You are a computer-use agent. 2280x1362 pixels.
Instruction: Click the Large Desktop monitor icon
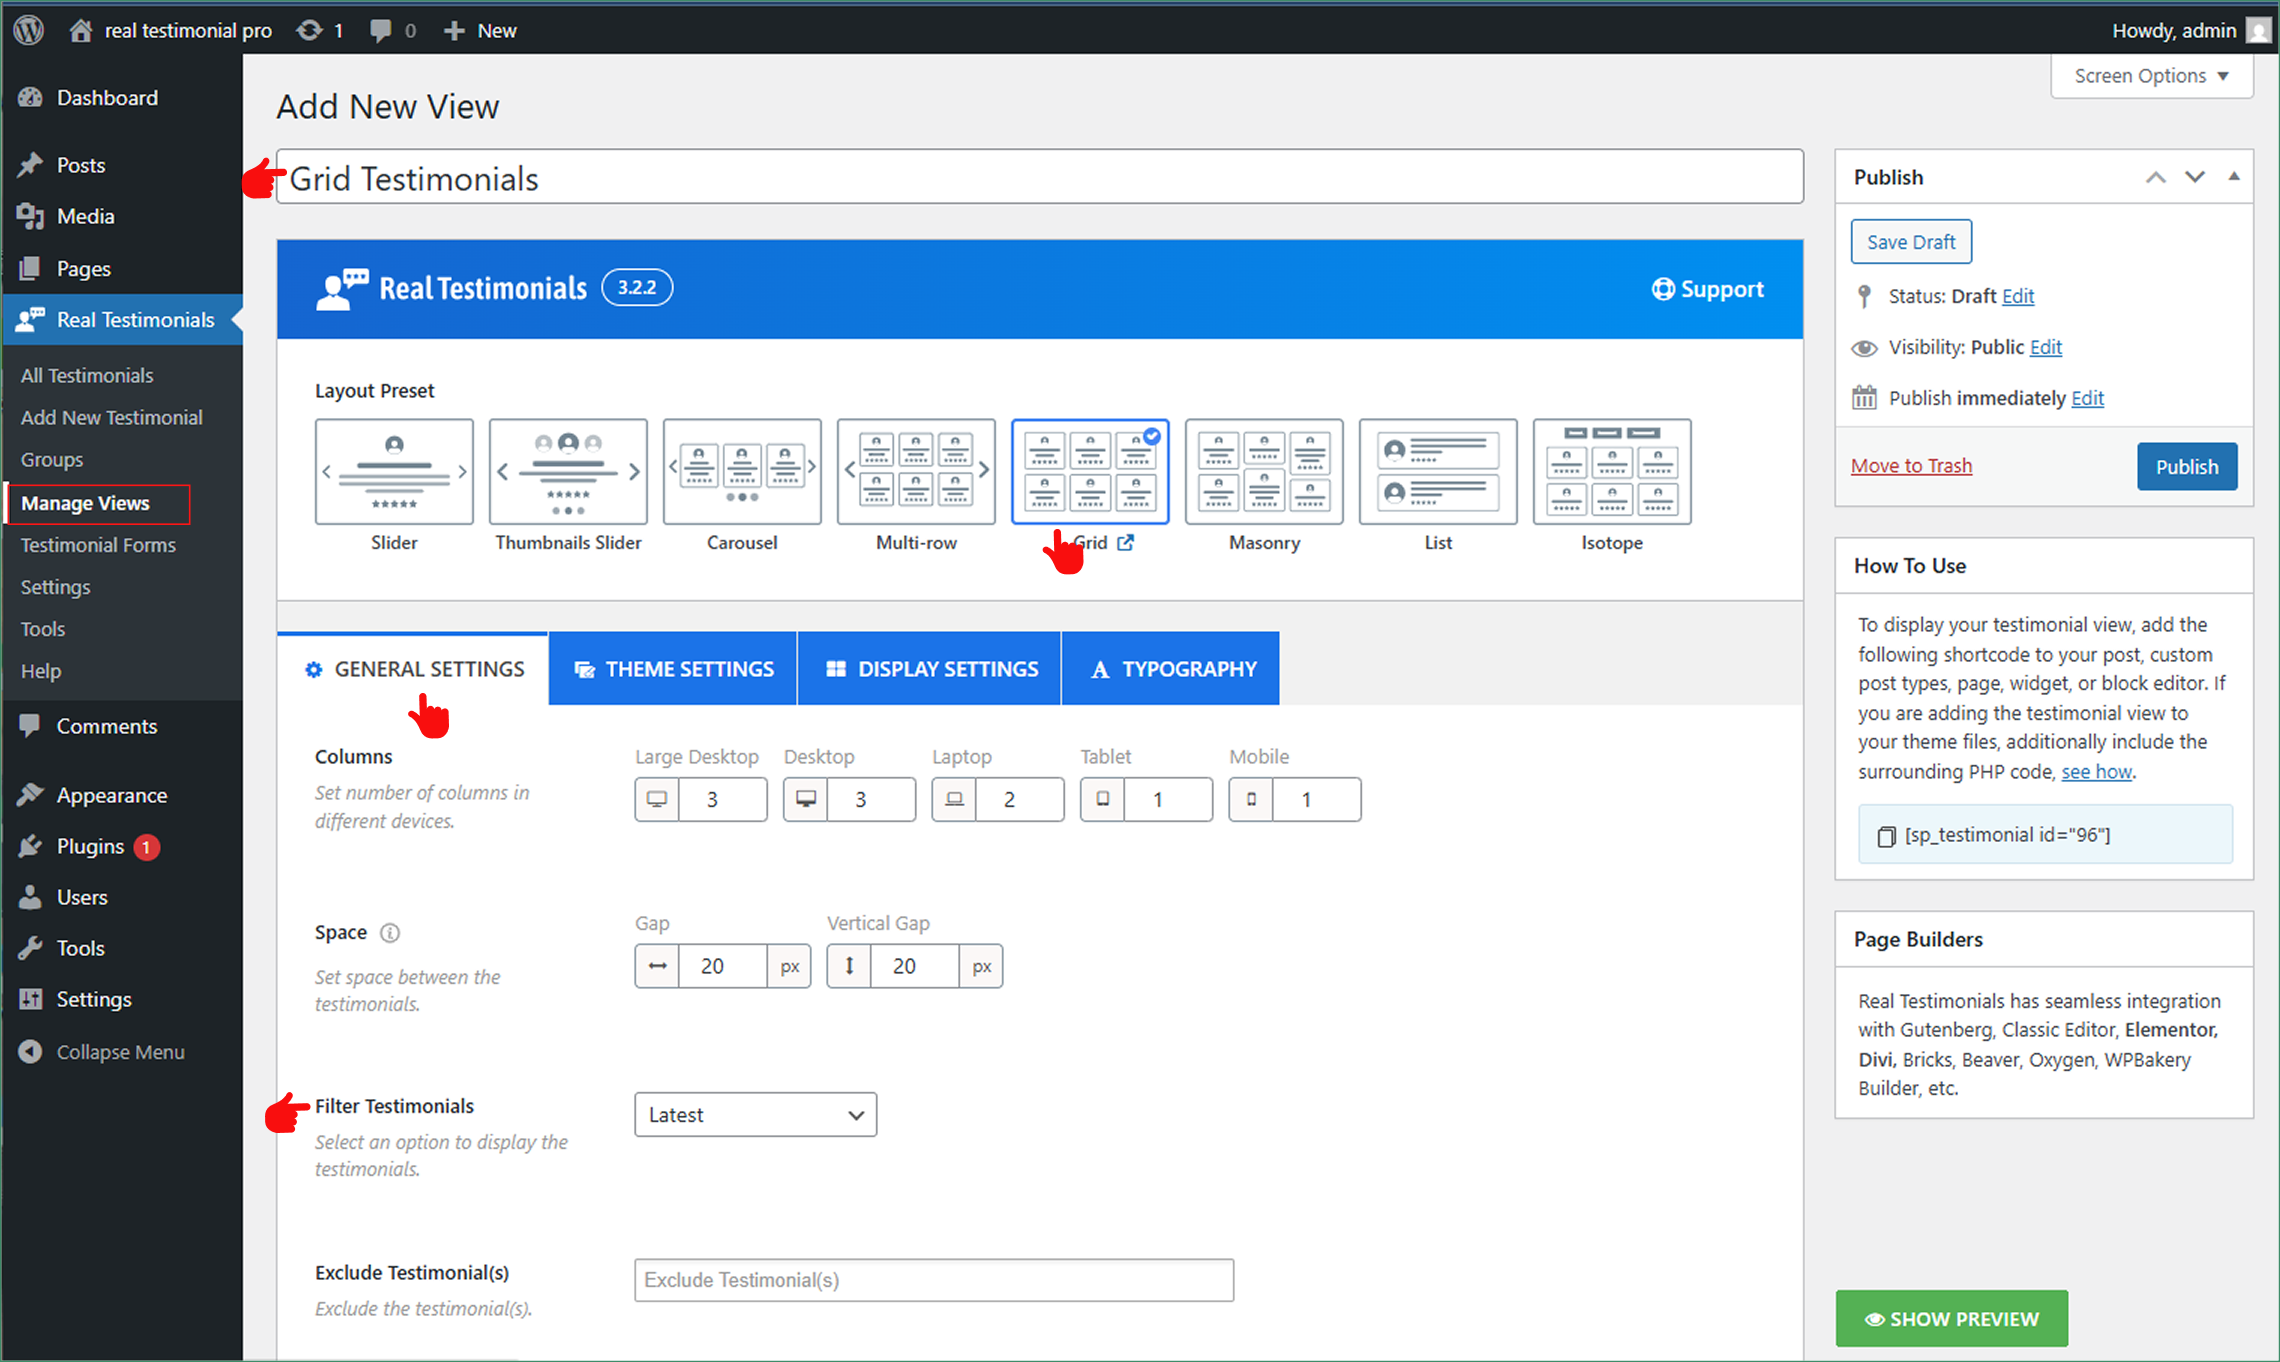coord(657,799)
